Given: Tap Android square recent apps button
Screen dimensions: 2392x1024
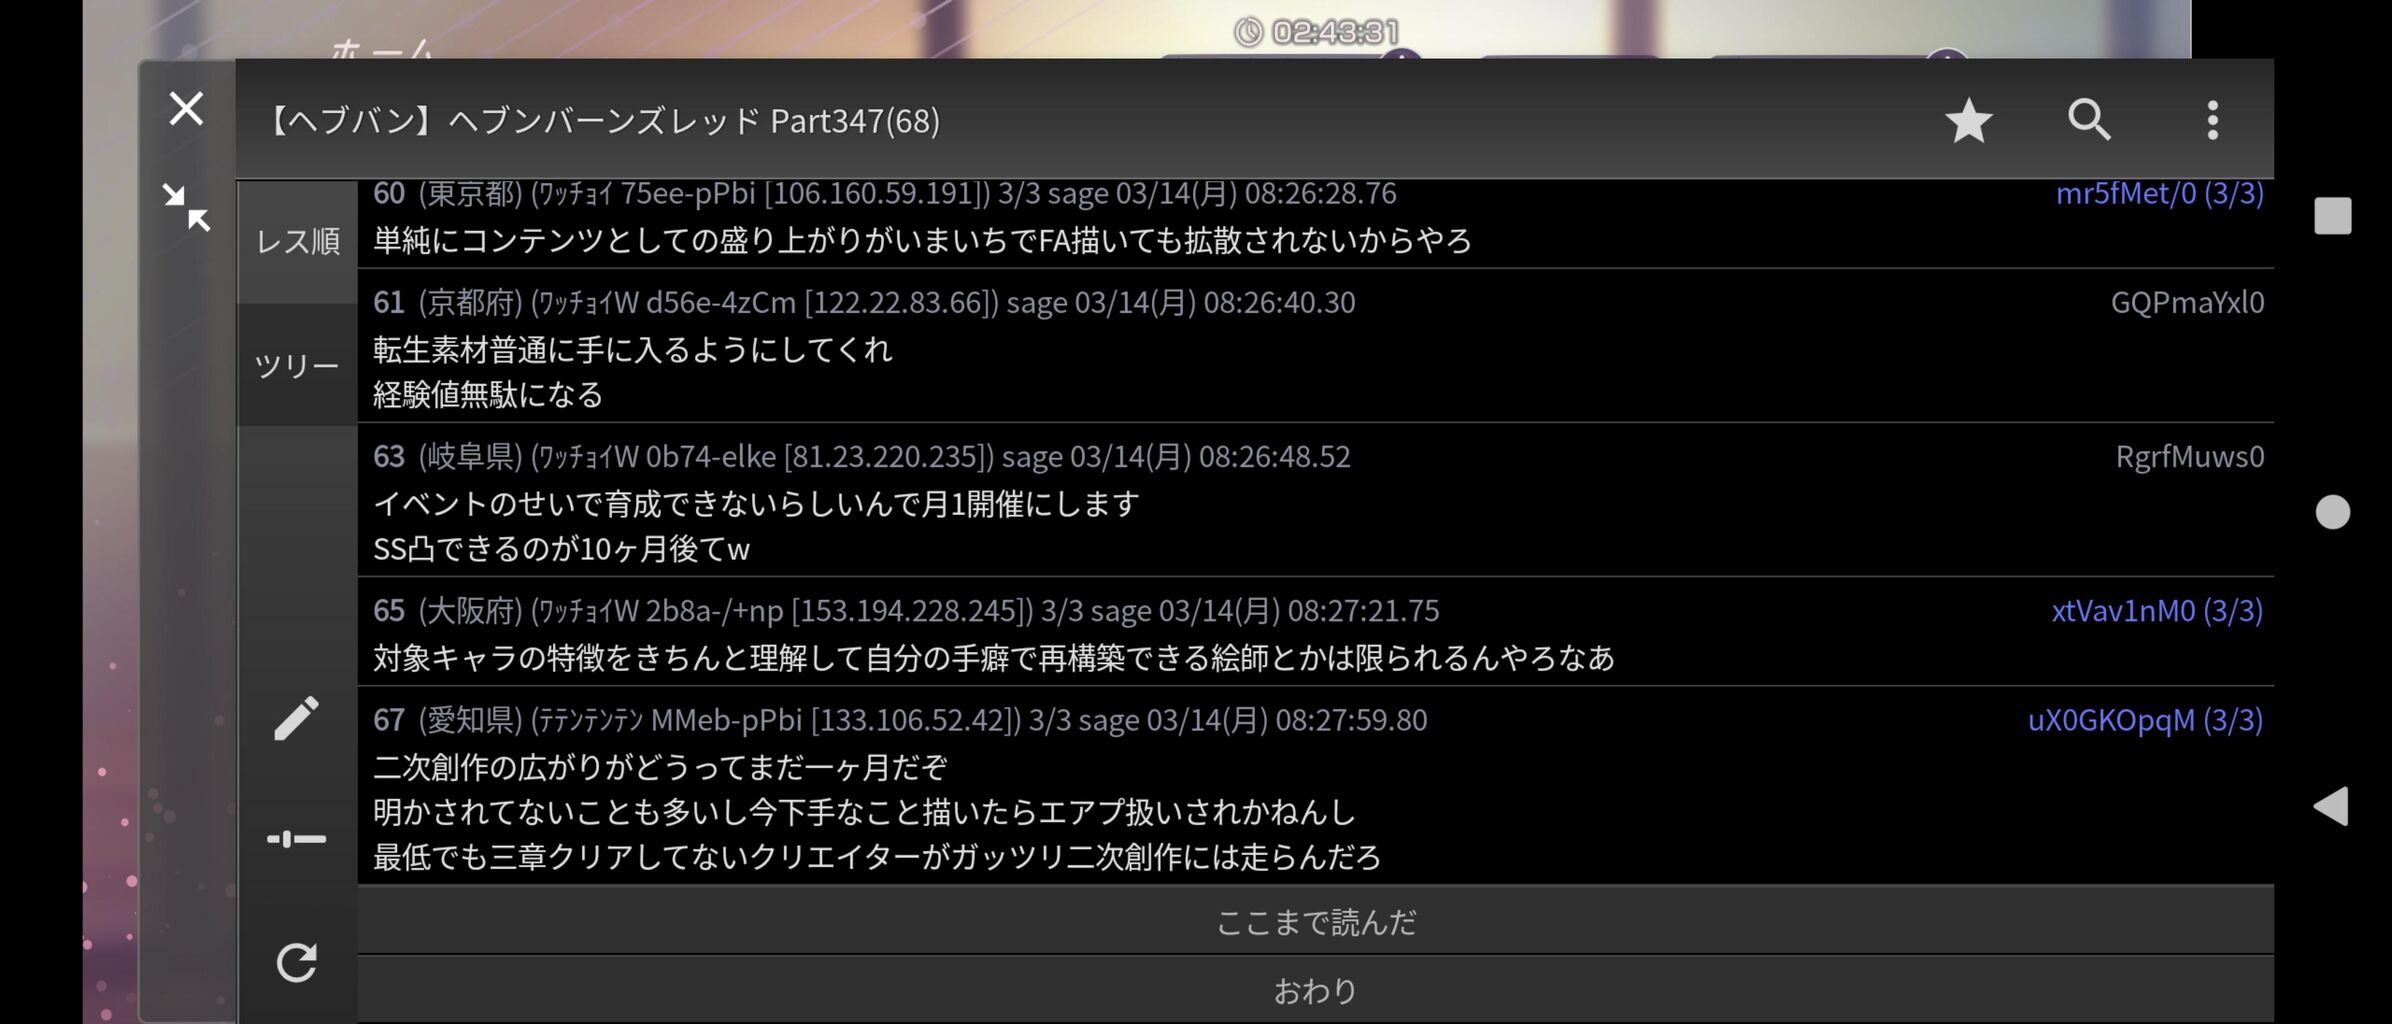Looking at the screenshot, I should pos(2332,216).
